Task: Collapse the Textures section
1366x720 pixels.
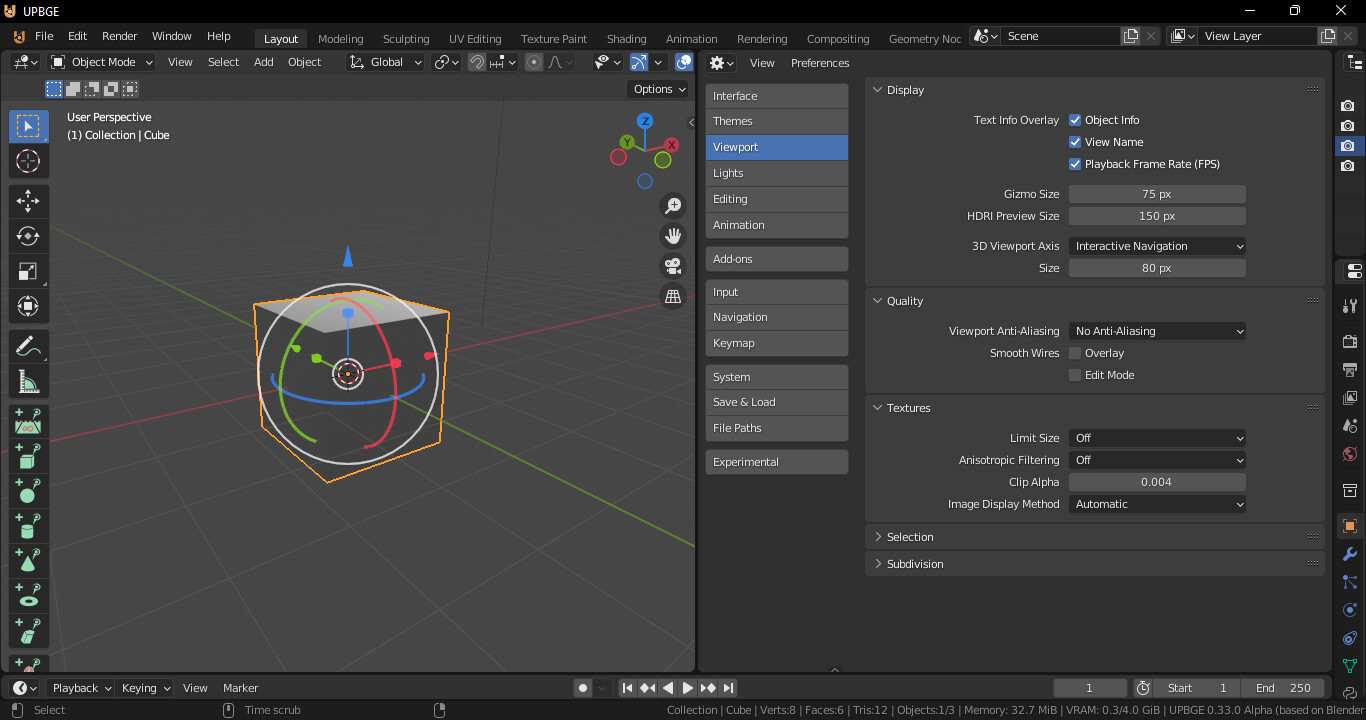Action: (x=901, y=407)
